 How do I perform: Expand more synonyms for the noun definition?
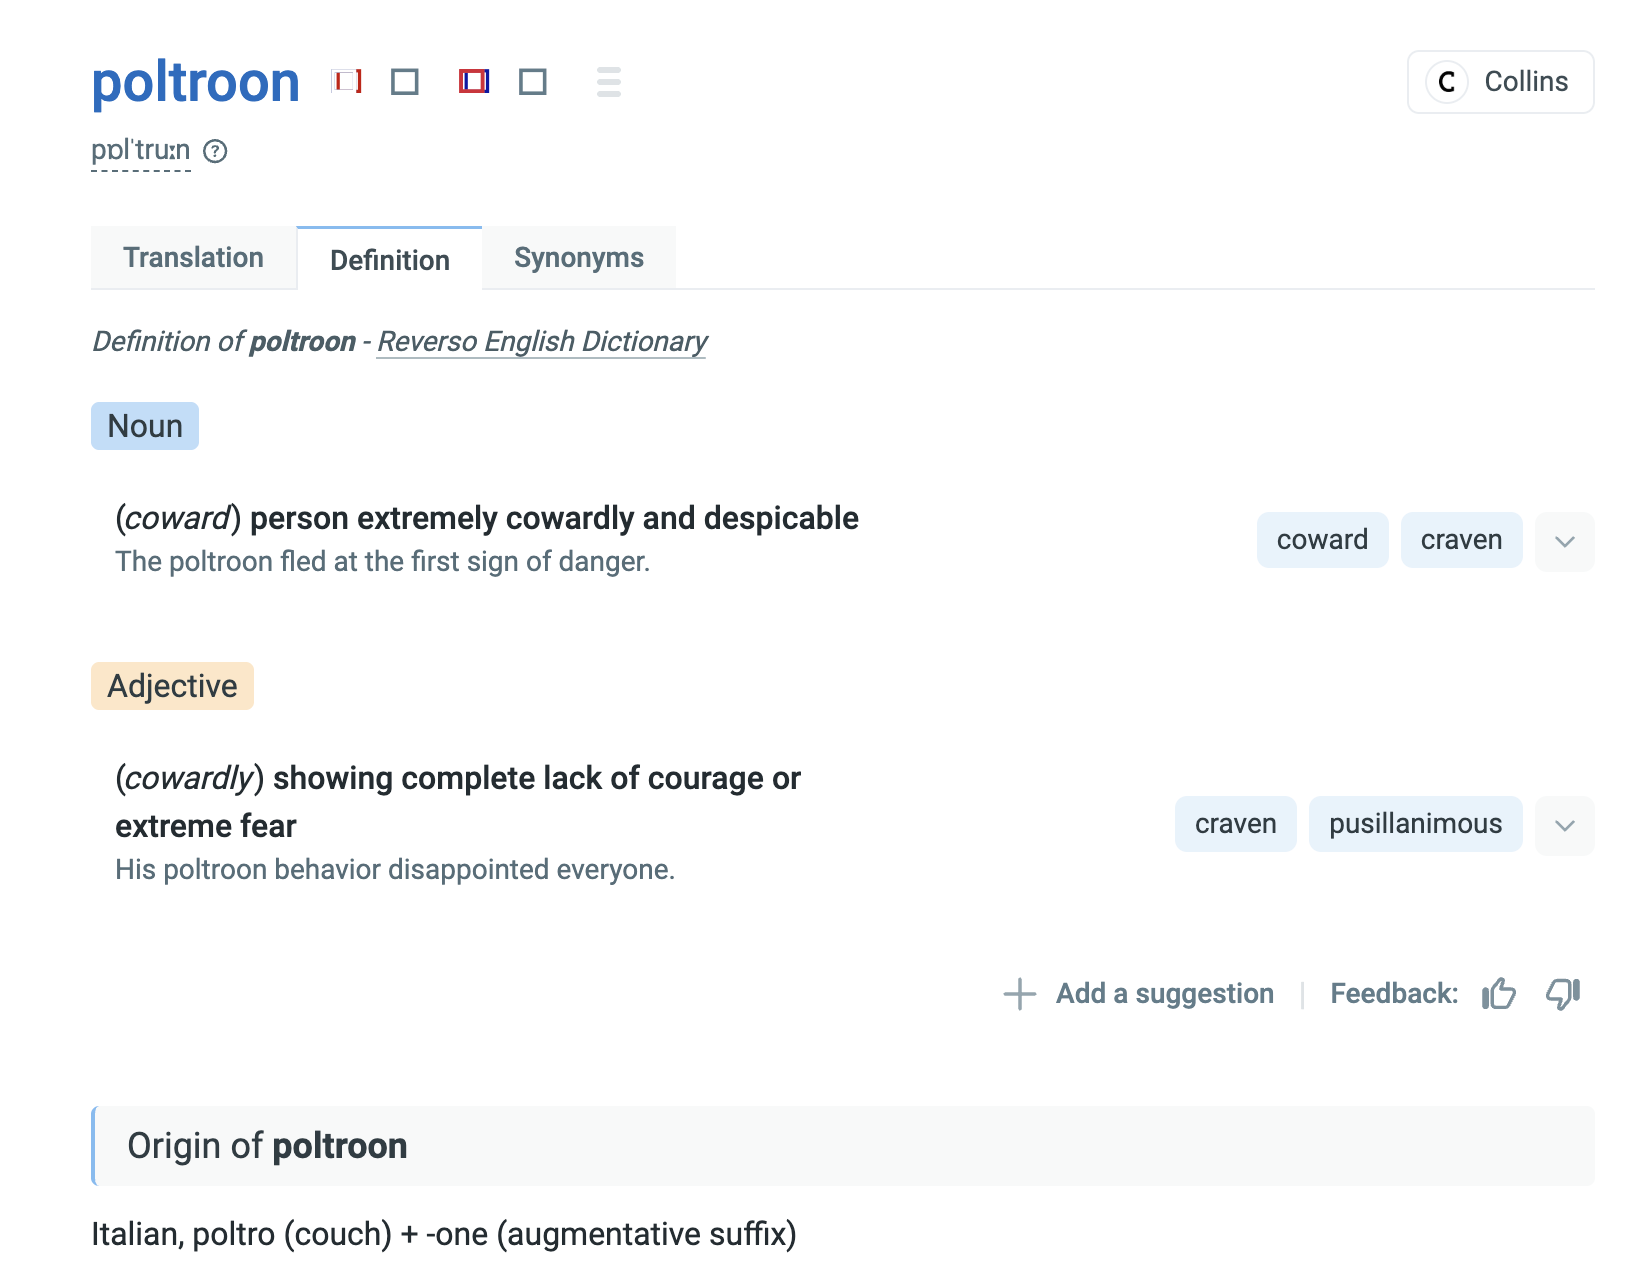click(x=1564, y=541)
